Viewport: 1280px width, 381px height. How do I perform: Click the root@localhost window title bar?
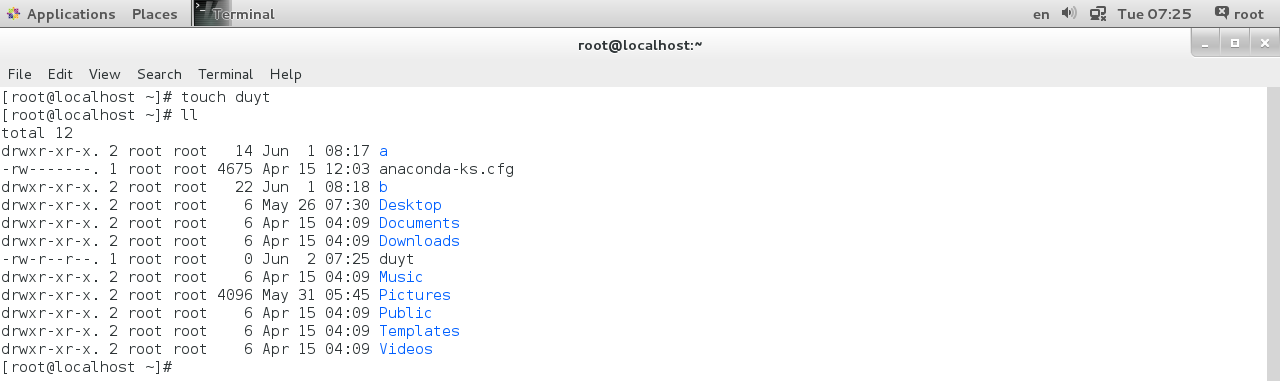[640, 44]
